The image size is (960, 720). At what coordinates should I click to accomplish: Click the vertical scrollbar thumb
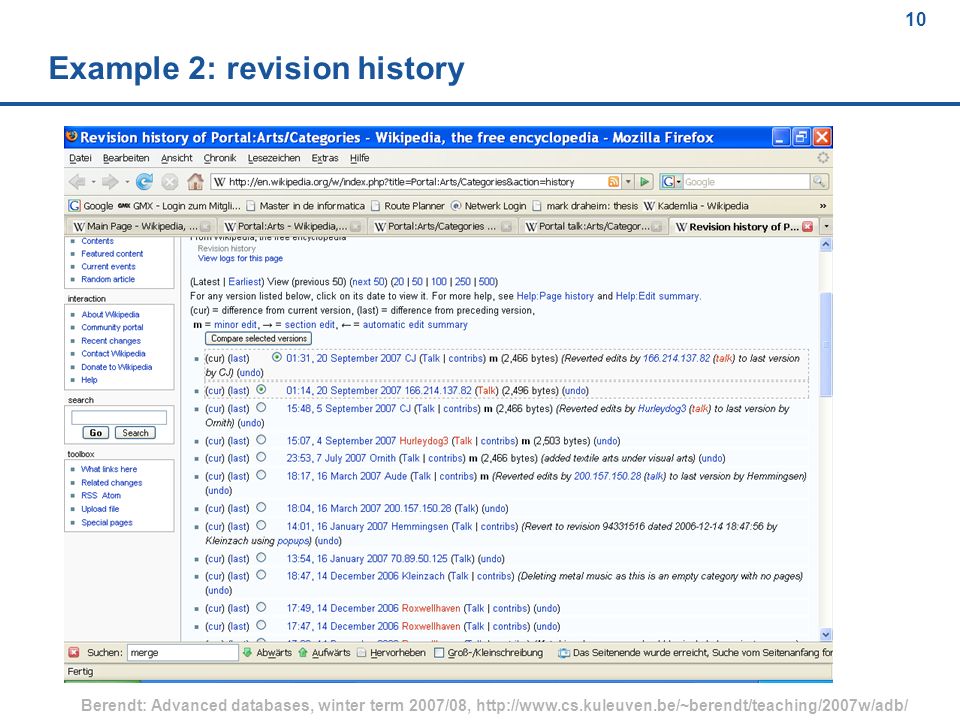[x=825, y=344]
